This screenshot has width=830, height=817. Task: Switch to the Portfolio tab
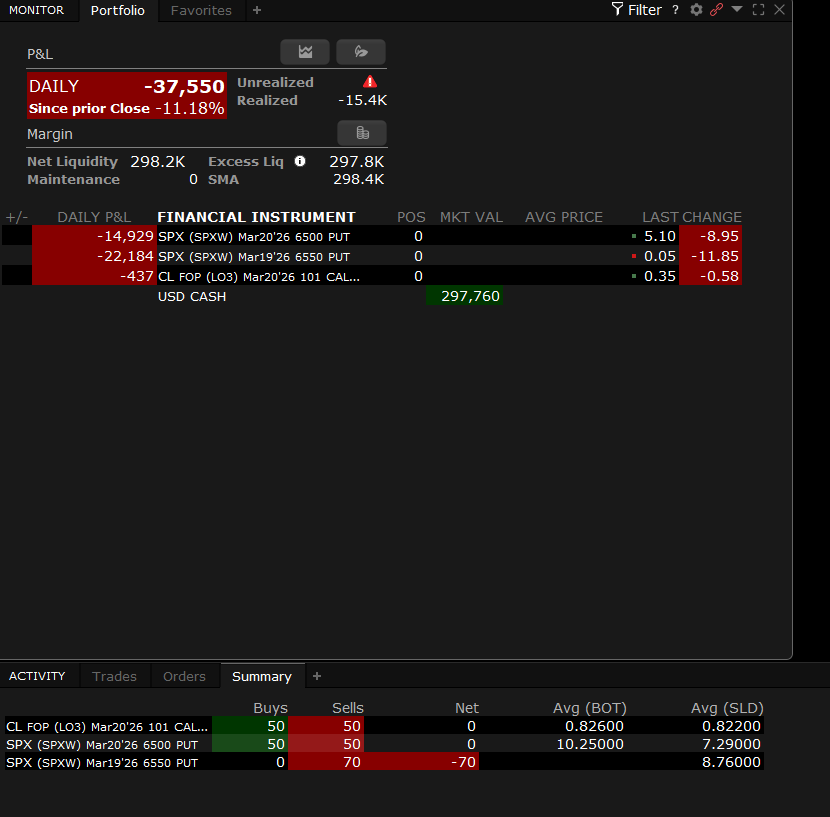point(118,11)
